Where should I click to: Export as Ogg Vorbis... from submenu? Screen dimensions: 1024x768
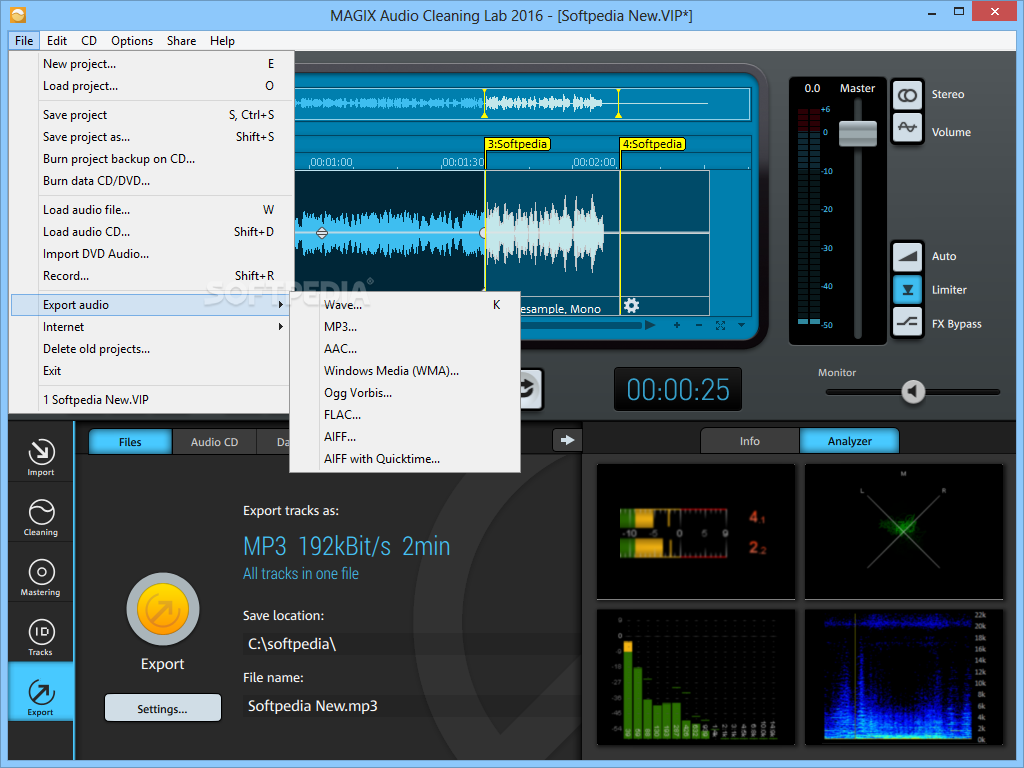[405, 393]
